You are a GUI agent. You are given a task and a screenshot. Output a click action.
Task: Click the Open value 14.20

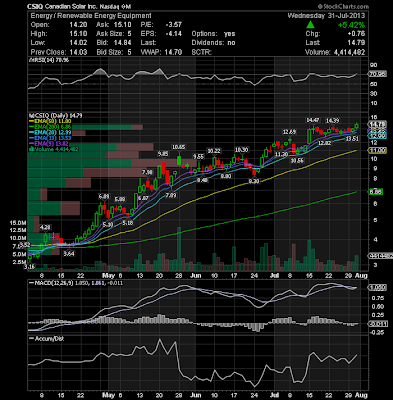pyautogui.click(x=79, y=25)
